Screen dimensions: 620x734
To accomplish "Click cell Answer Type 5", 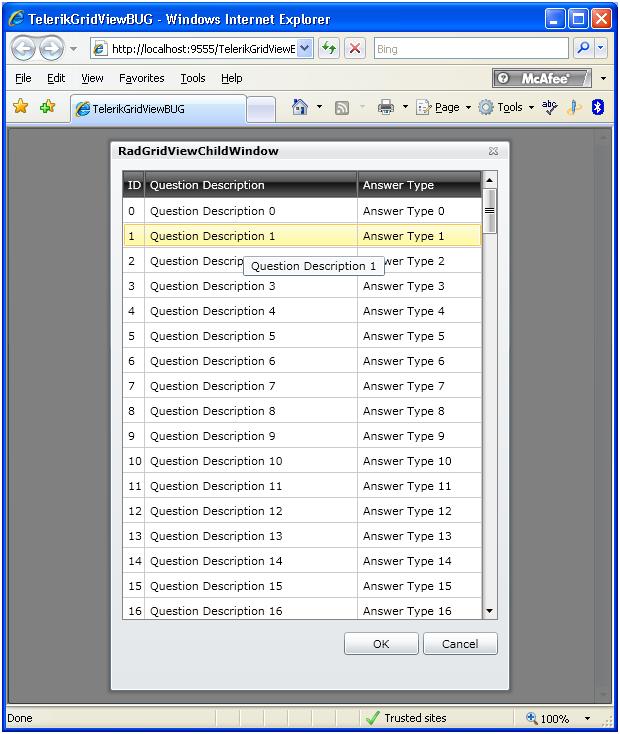I will 420,336.
